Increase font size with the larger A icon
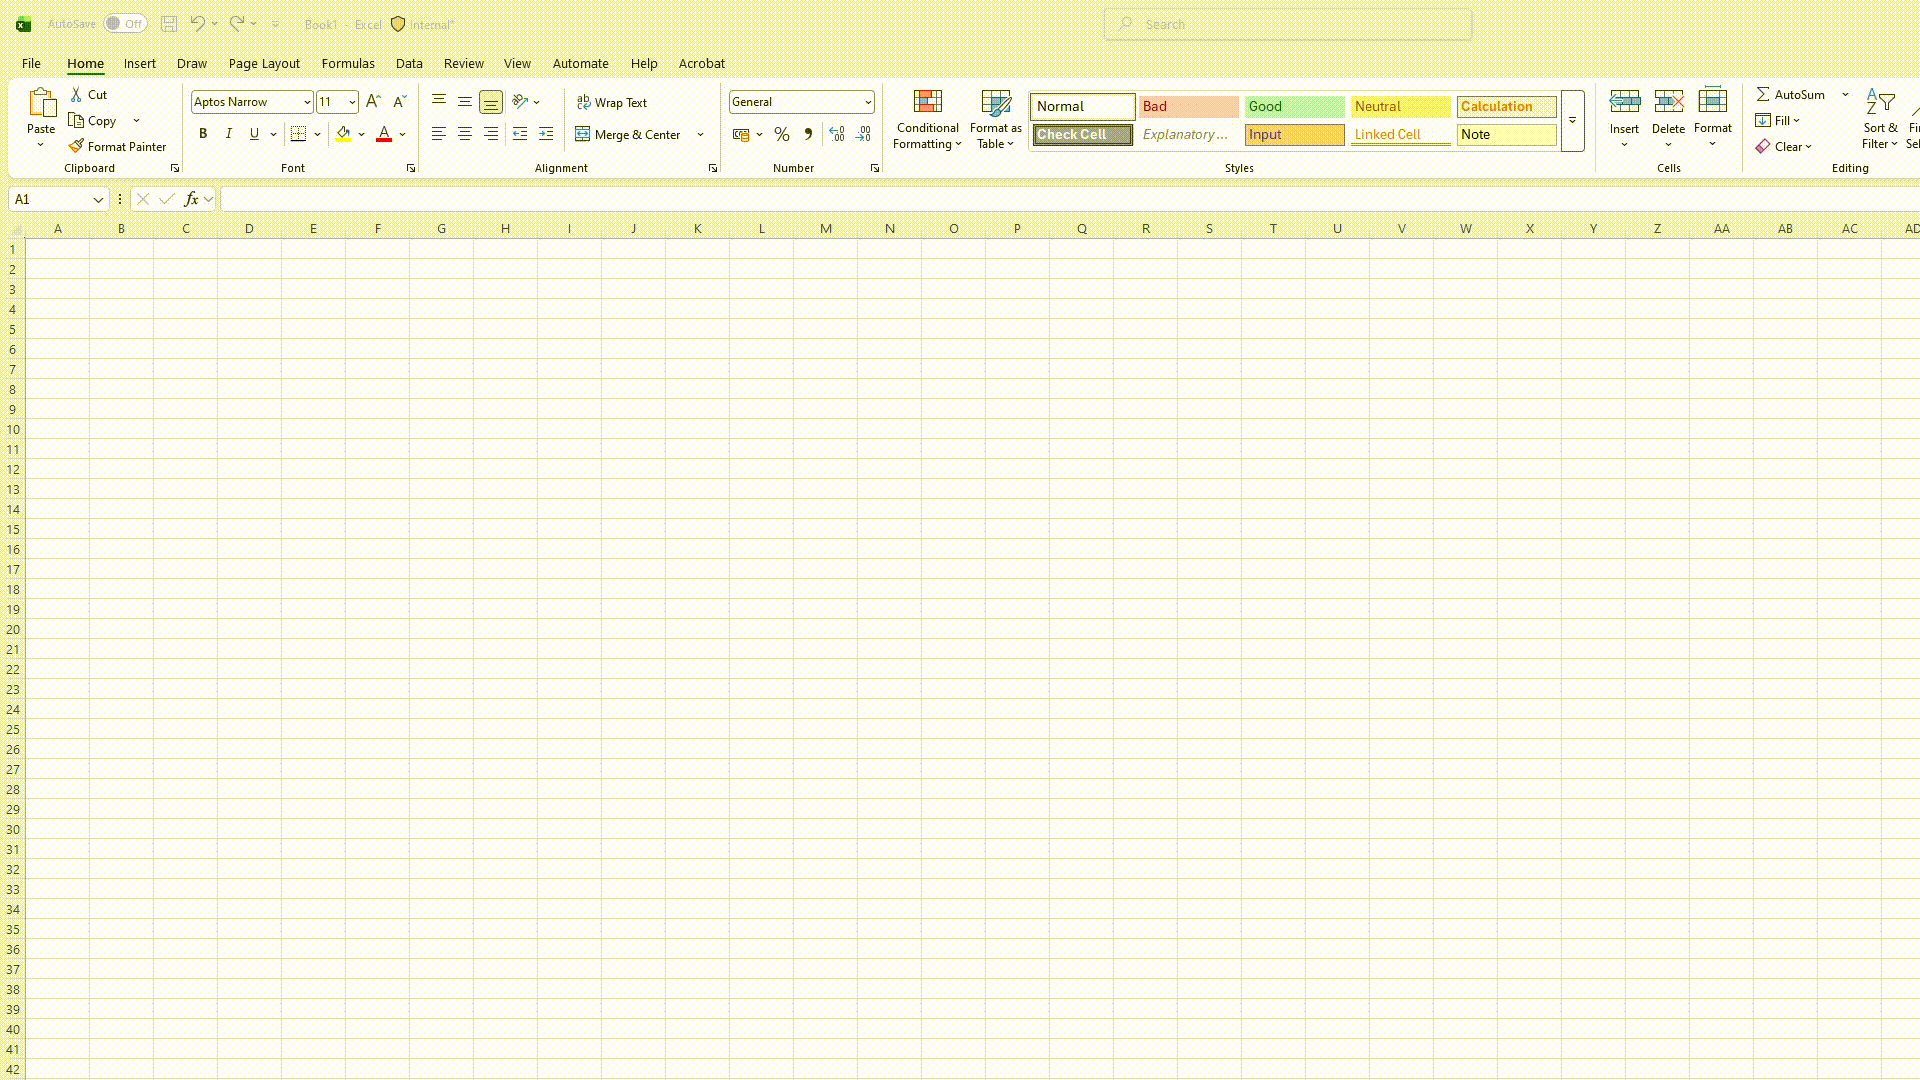This screenshot has width=1920, height=1080. tap(373, 102)
